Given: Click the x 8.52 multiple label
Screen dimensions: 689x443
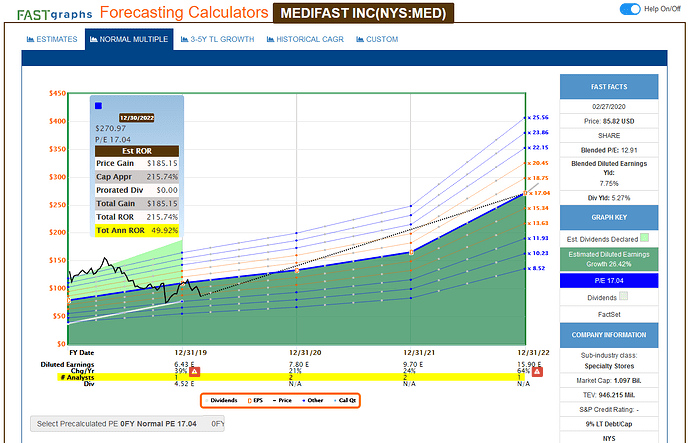Looking at the screenshot, I should click(537, 268).
